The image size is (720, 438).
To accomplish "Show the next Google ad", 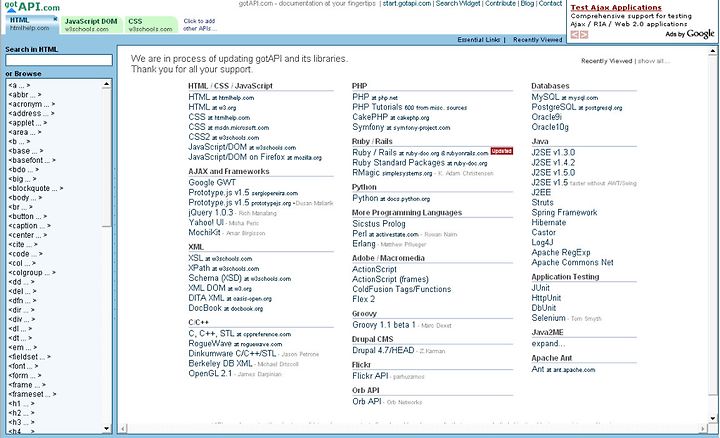I will (584, 35).
